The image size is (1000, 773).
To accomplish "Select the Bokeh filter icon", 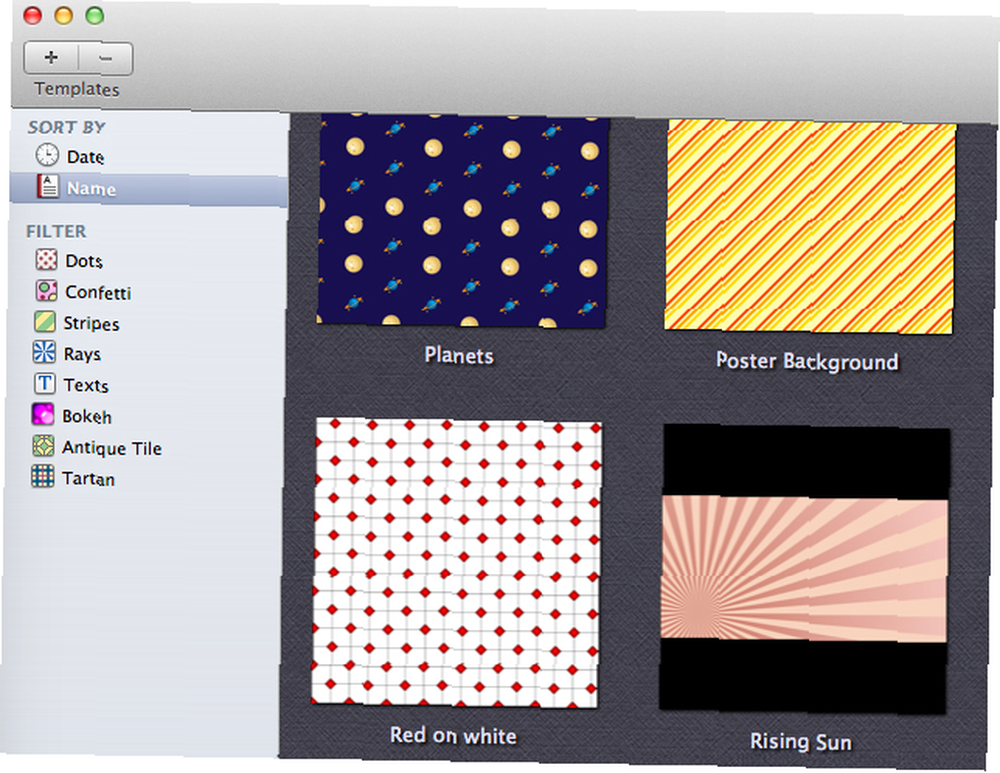I will point(43,414).
